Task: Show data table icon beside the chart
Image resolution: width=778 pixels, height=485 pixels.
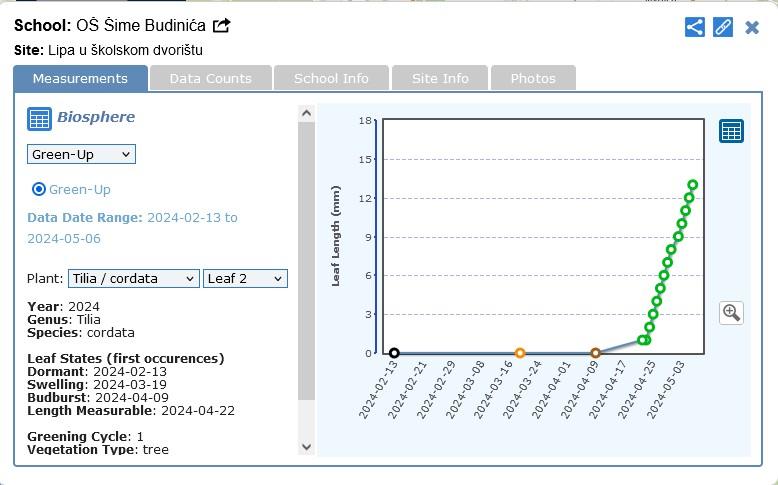Action: click(731, 131)
